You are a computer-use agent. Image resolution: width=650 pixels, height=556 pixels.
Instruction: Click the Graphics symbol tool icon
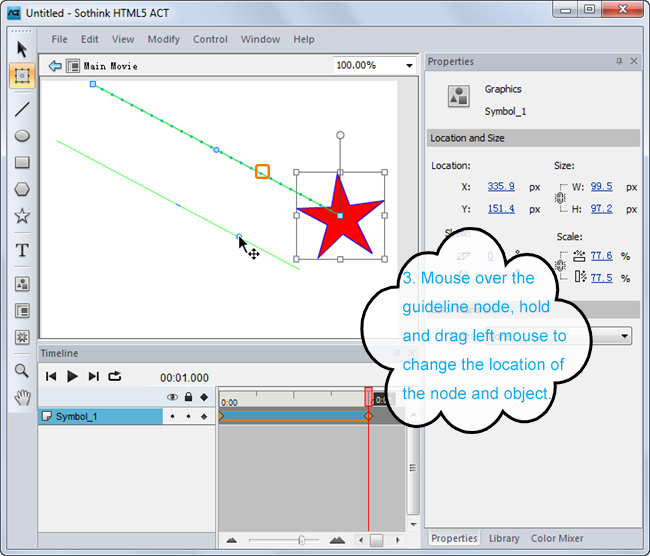coord(22,284)
